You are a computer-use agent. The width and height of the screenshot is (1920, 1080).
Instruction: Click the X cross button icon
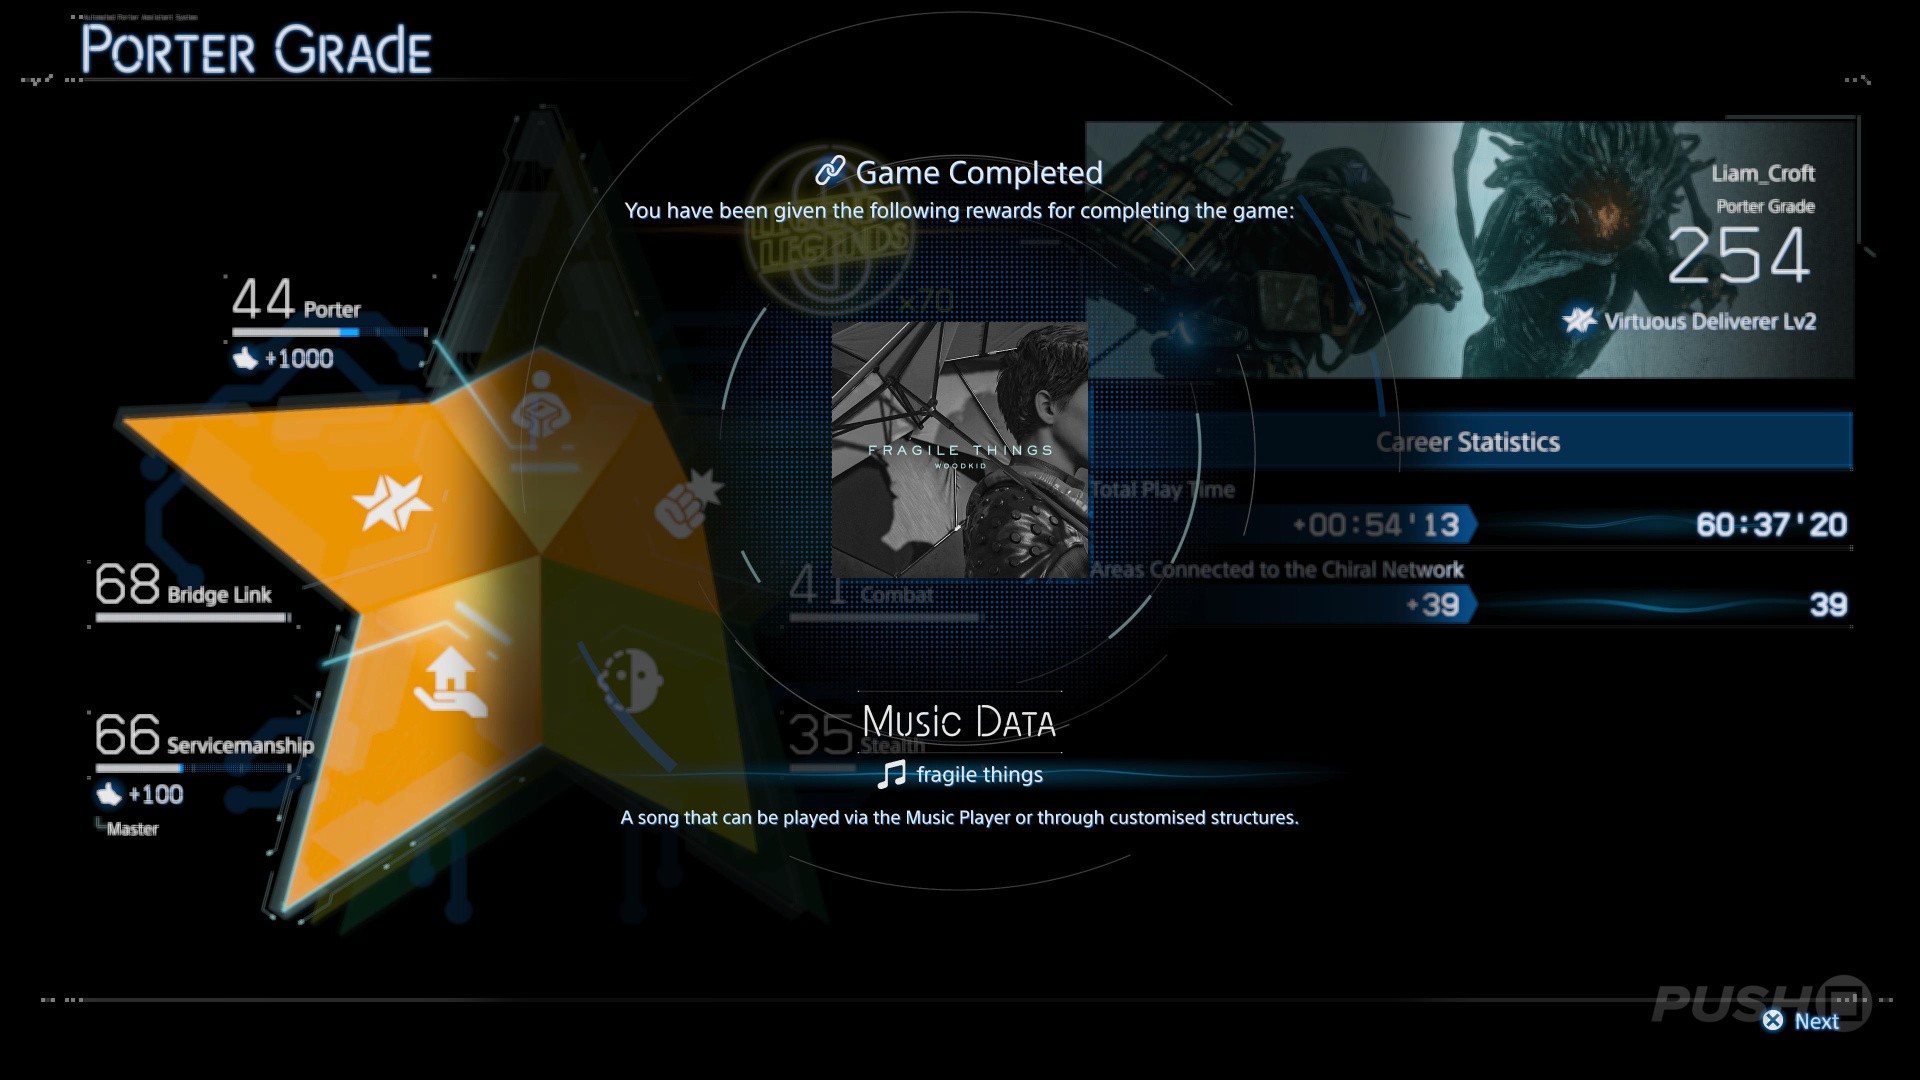[1773, 1020]
